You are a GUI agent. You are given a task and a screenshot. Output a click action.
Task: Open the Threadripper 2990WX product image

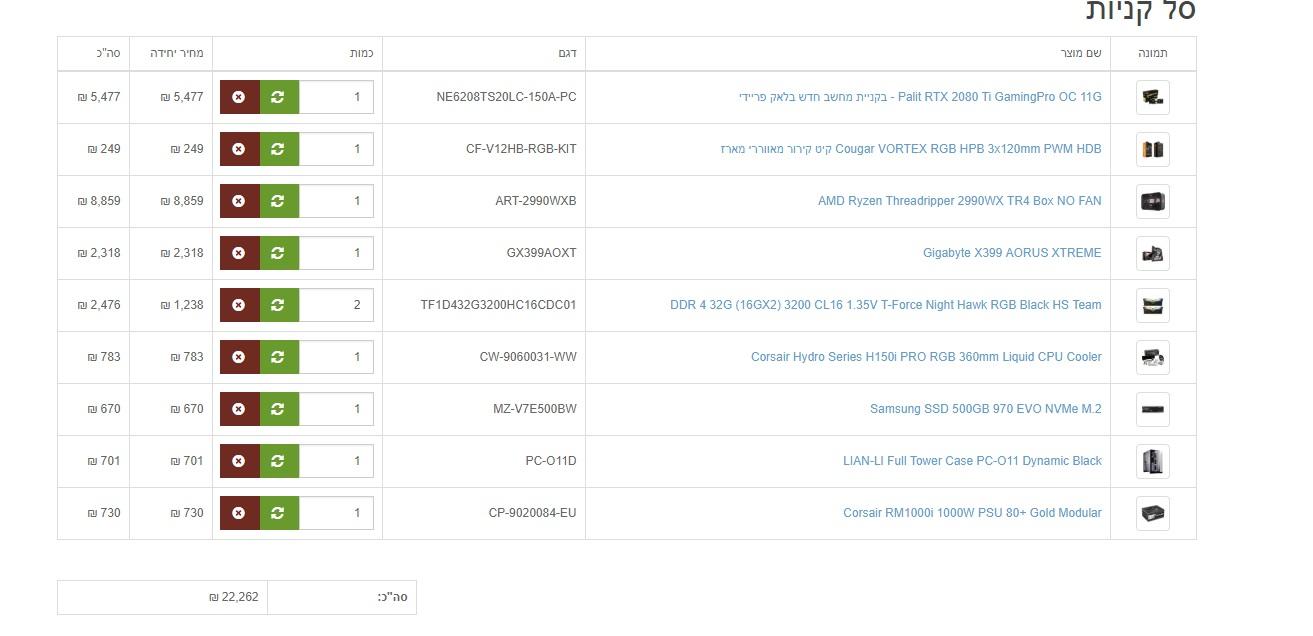tap(1153, 201)
